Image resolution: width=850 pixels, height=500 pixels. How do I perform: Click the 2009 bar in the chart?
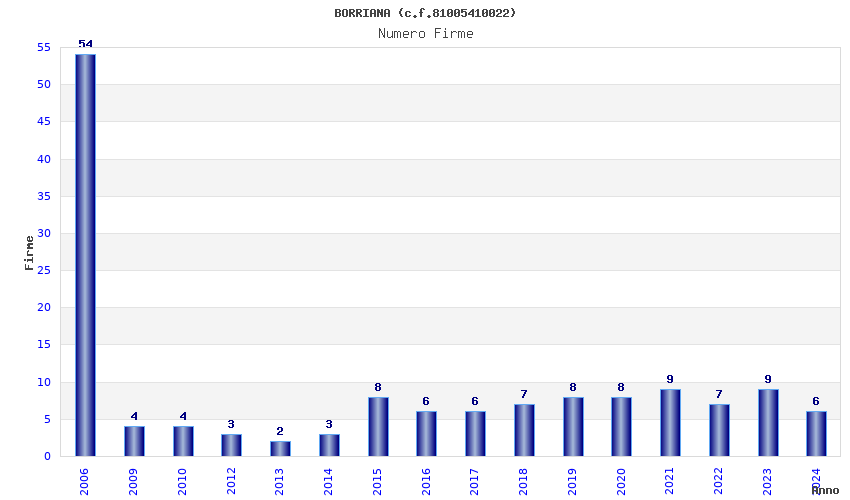[134, 441]
